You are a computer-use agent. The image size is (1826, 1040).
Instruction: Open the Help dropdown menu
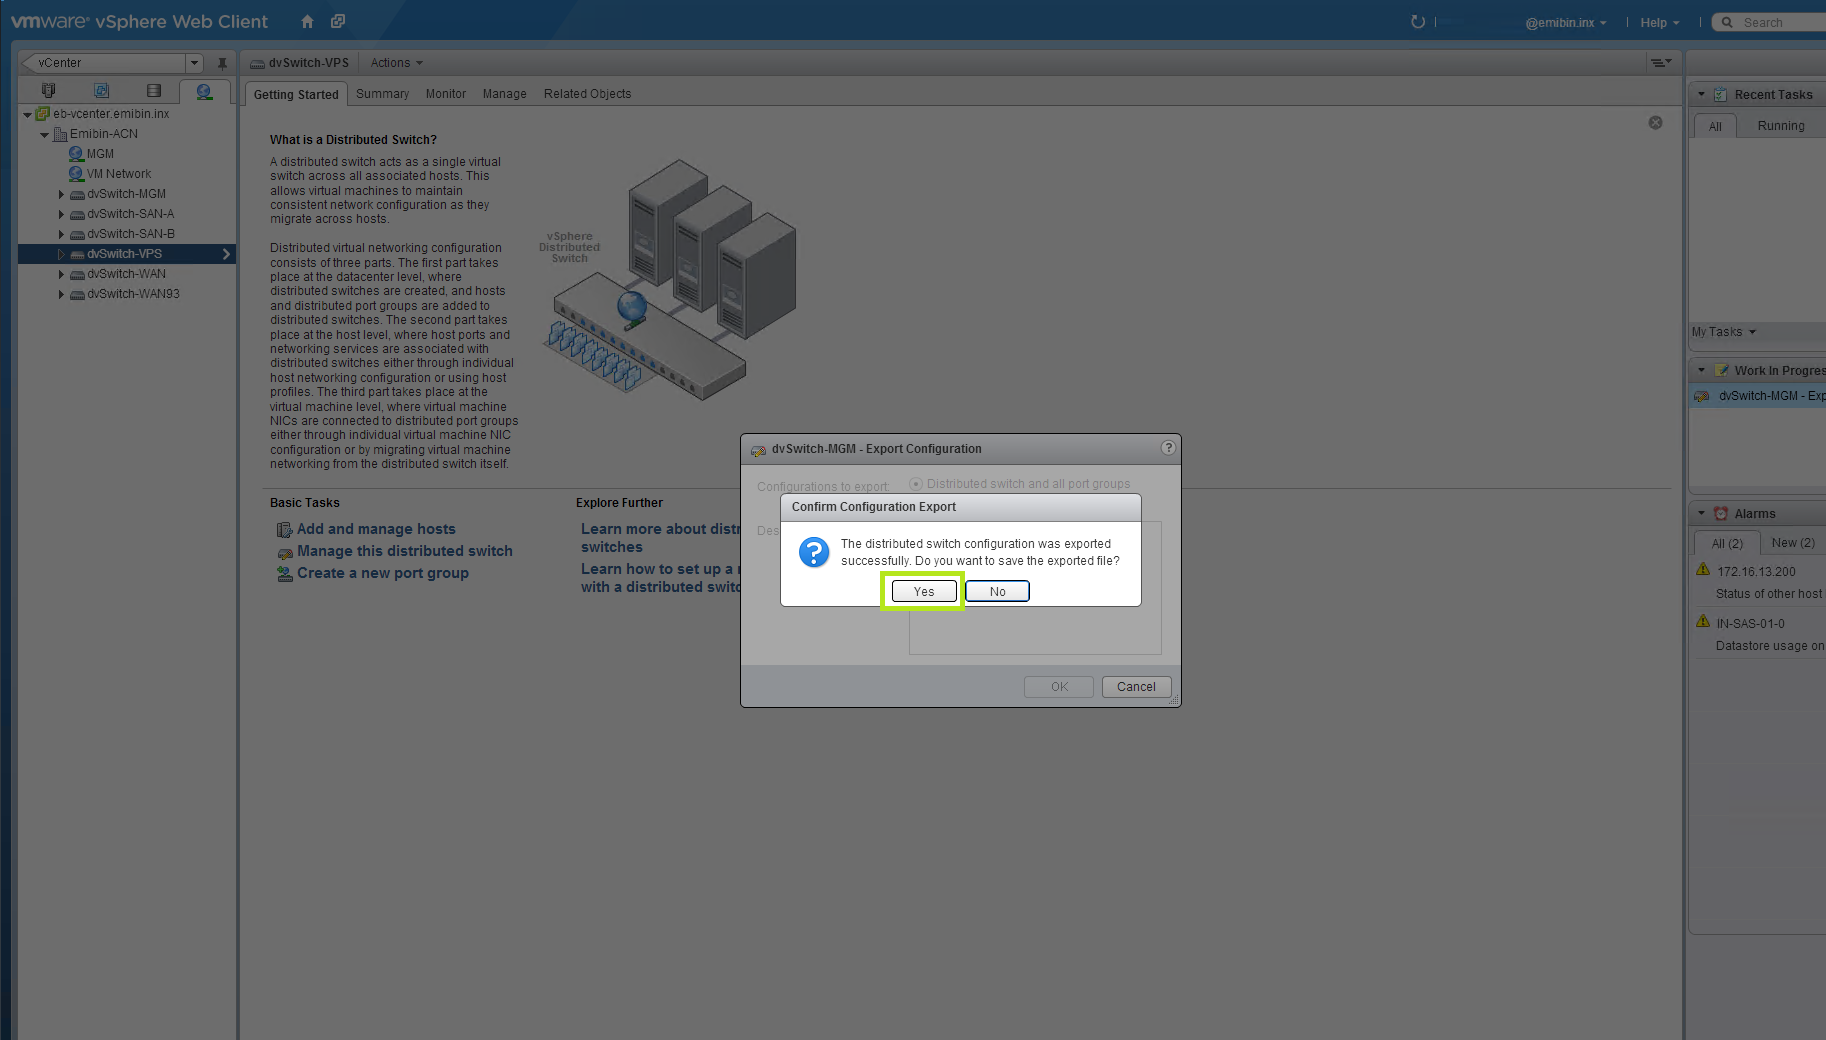point(1660,23)
